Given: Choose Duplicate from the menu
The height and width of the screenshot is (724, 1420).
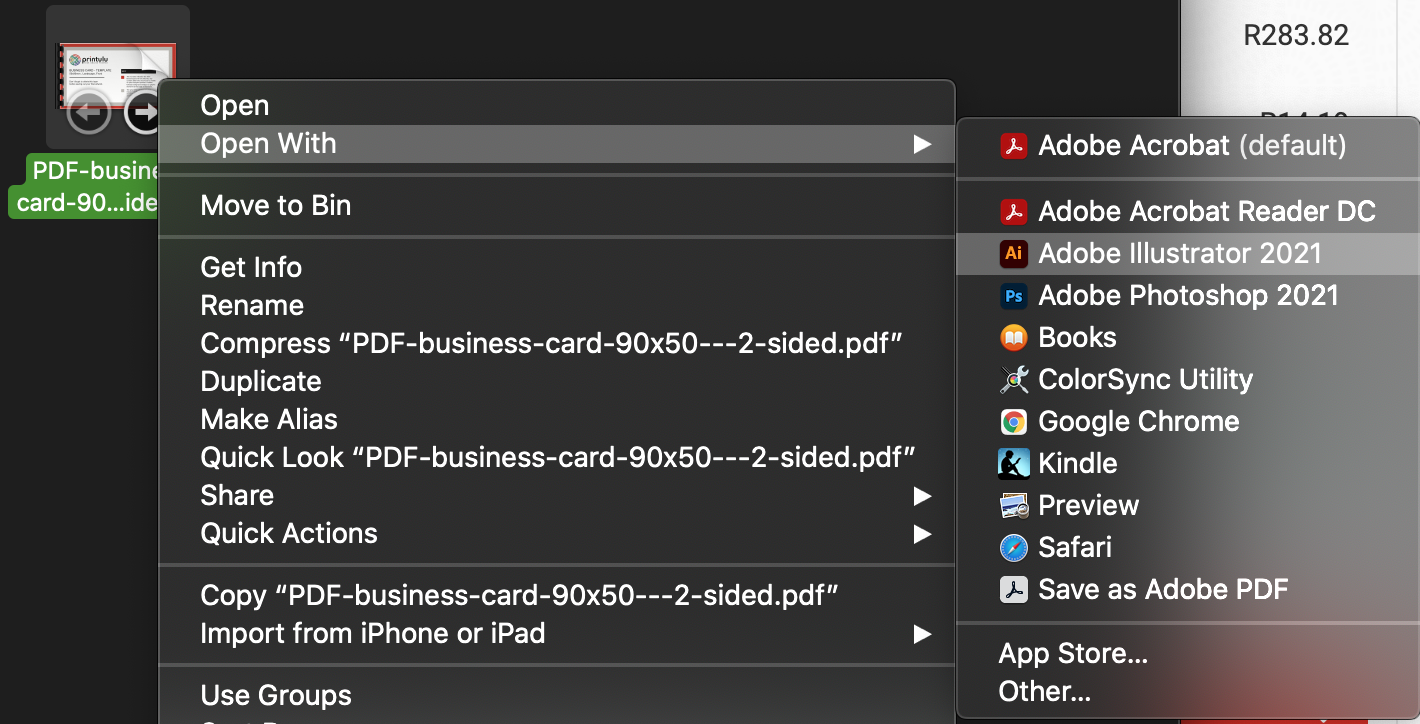Looking at the screenshot, I should [557, 382].
